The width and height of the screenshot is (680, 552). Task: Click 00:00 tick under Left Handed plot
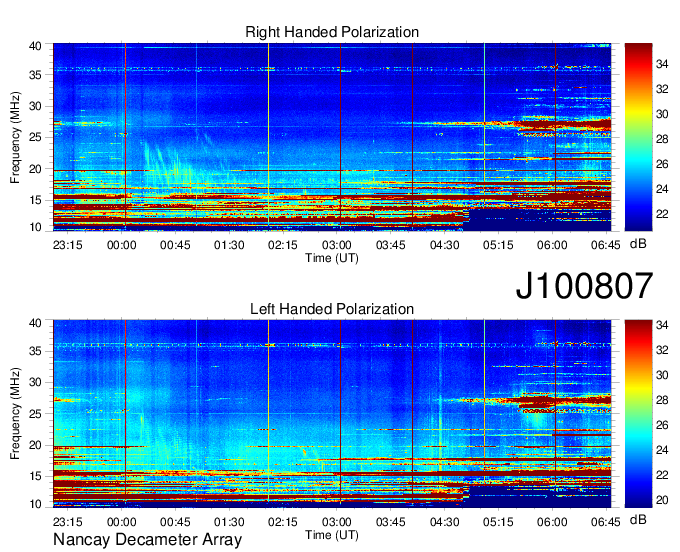[121, 522]
